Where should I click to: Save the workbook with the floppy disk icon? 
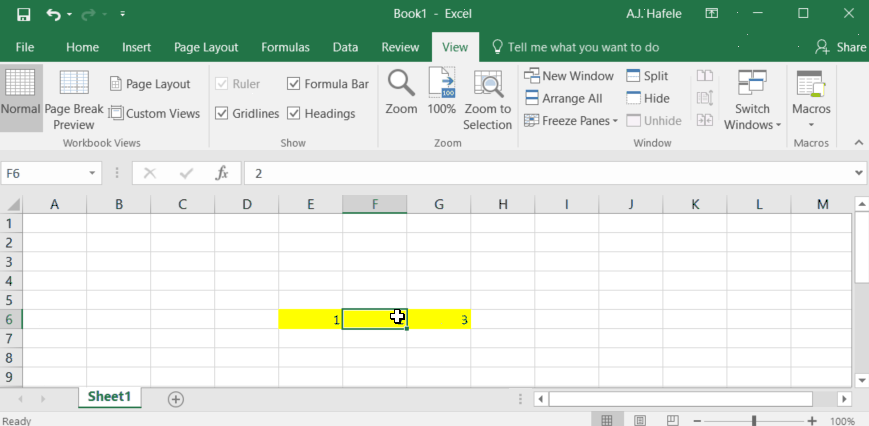coord(23,14)
